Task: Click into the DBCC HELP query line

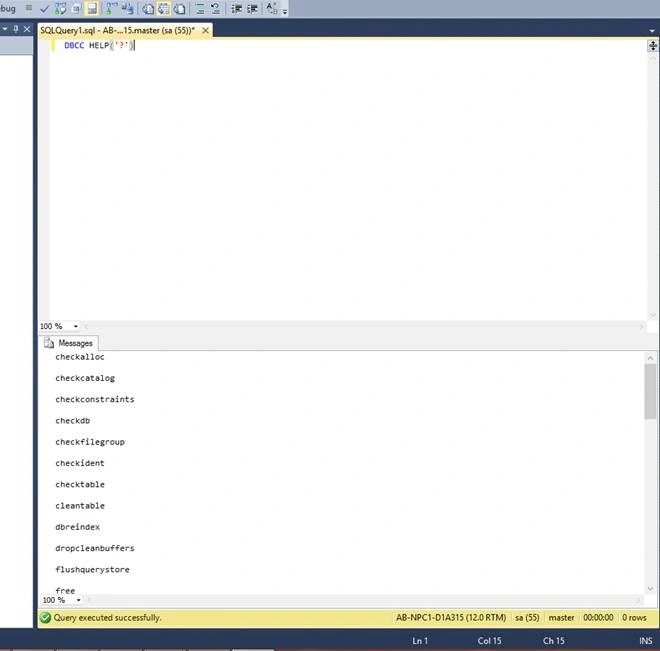Action: 99,45
